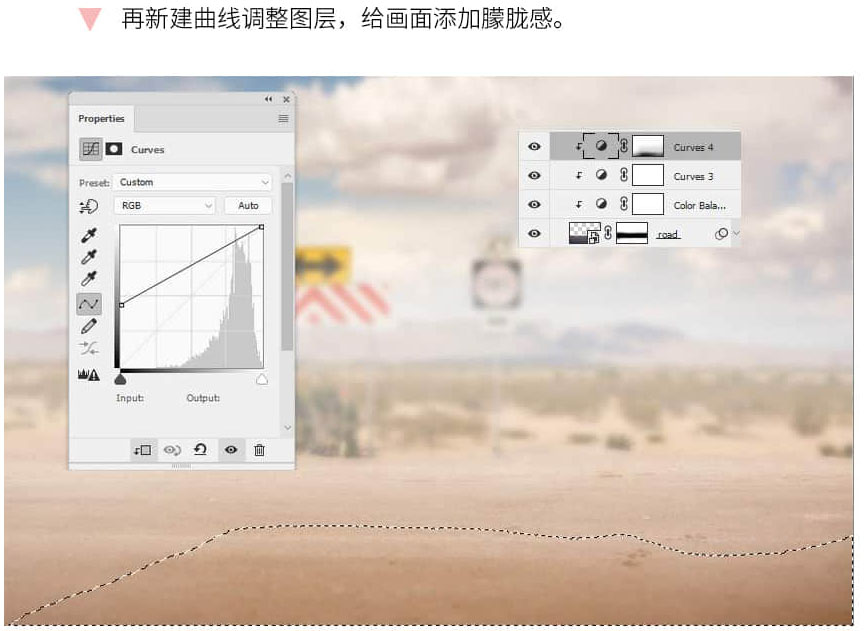Pick the white point eyedropper
Viewport: 868px width, 631px height.
89,278
